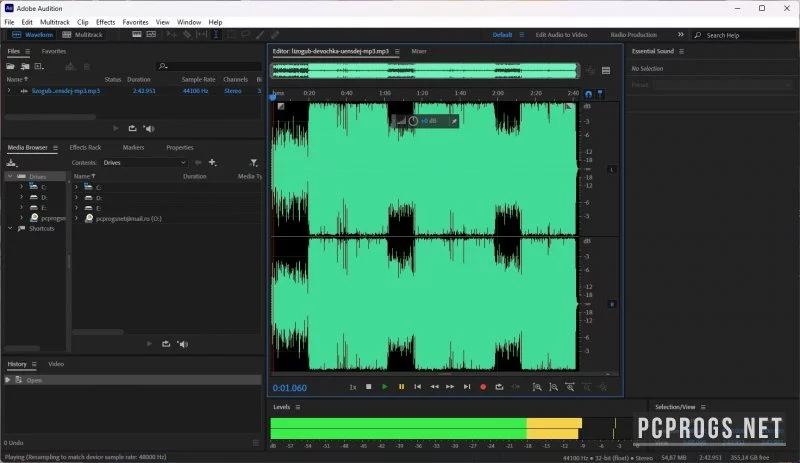Click the add shortcut plus icon

[212, 162]
